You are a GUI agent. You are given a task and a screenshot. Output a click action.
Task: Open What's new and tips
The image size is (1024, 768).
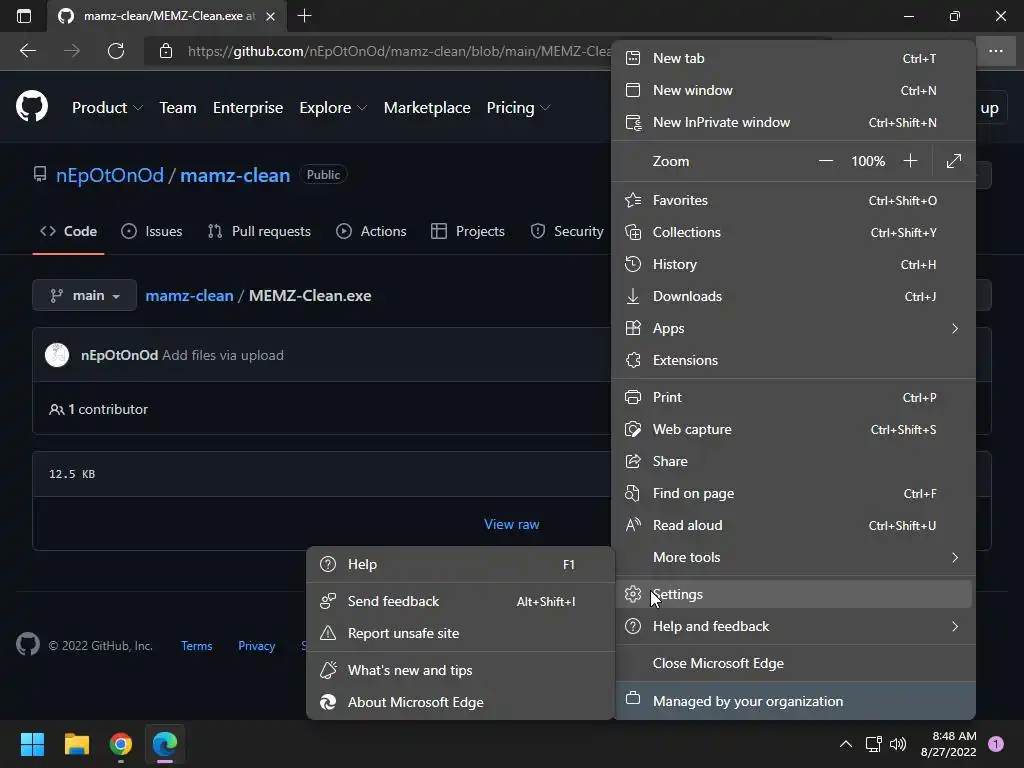[x=460, y=670]
